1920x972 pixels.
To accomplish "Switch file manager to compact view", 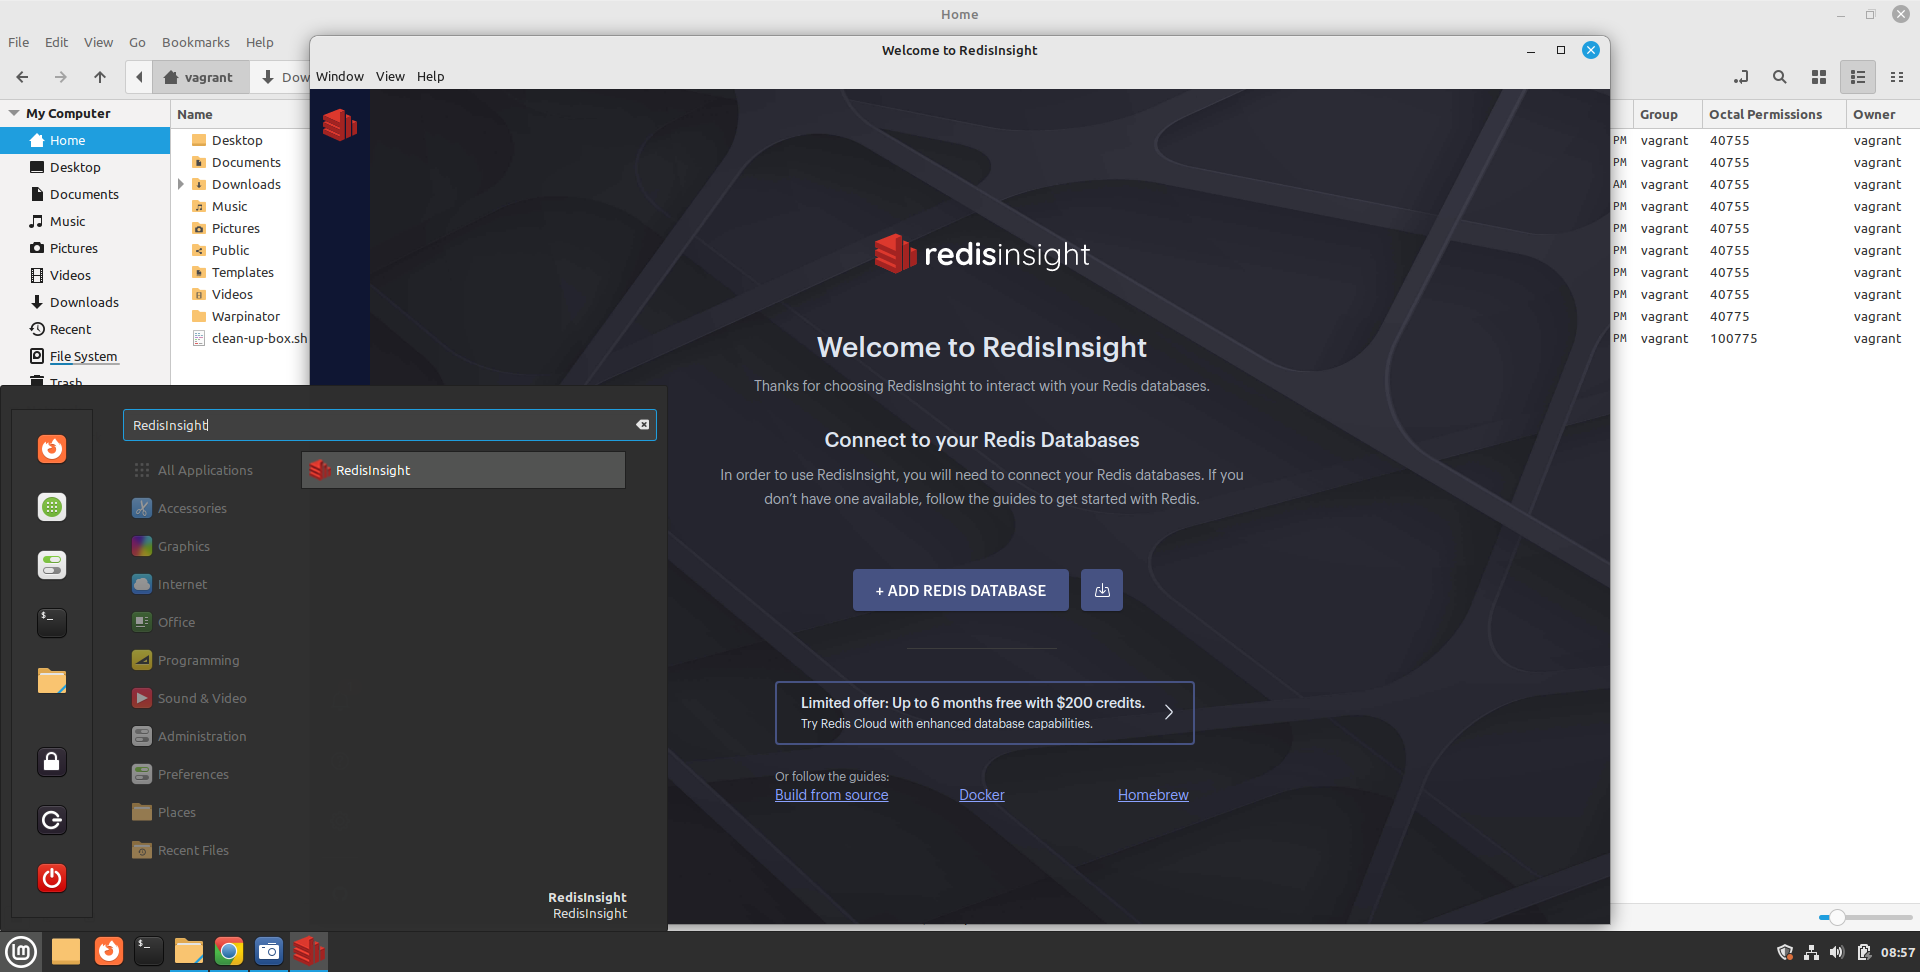I will (1897, 77).
